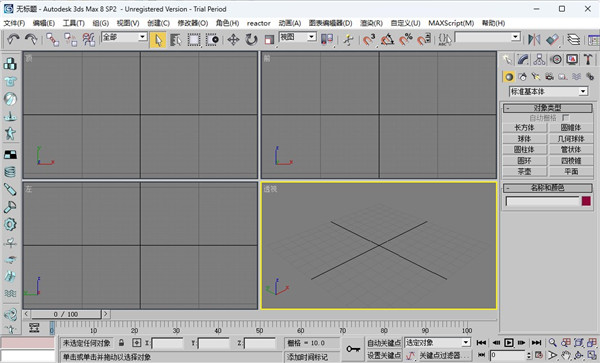Collapse the 名称和颜色 rollout

pos(548,188)
